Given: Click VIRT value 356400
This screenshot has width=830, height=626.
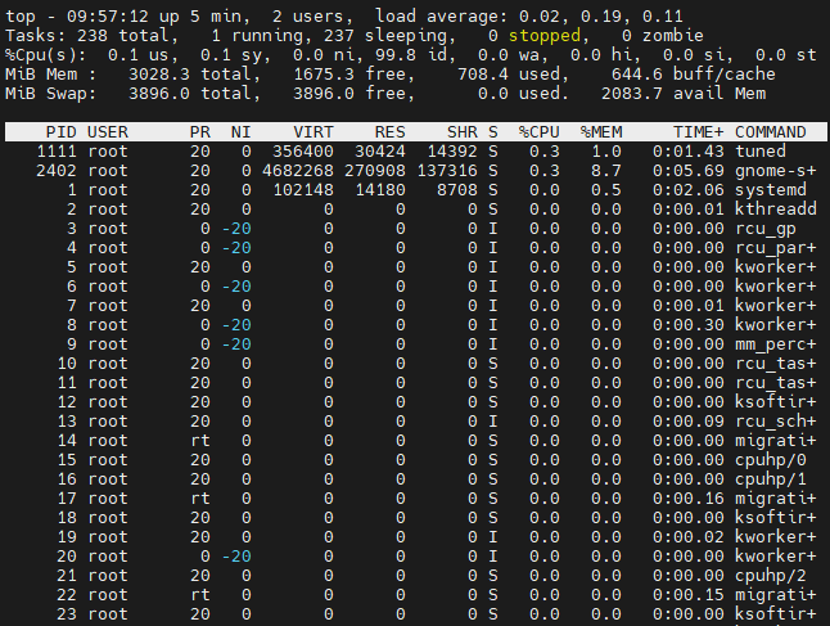Looking at the screenshot, I should (x=303, y=151).
